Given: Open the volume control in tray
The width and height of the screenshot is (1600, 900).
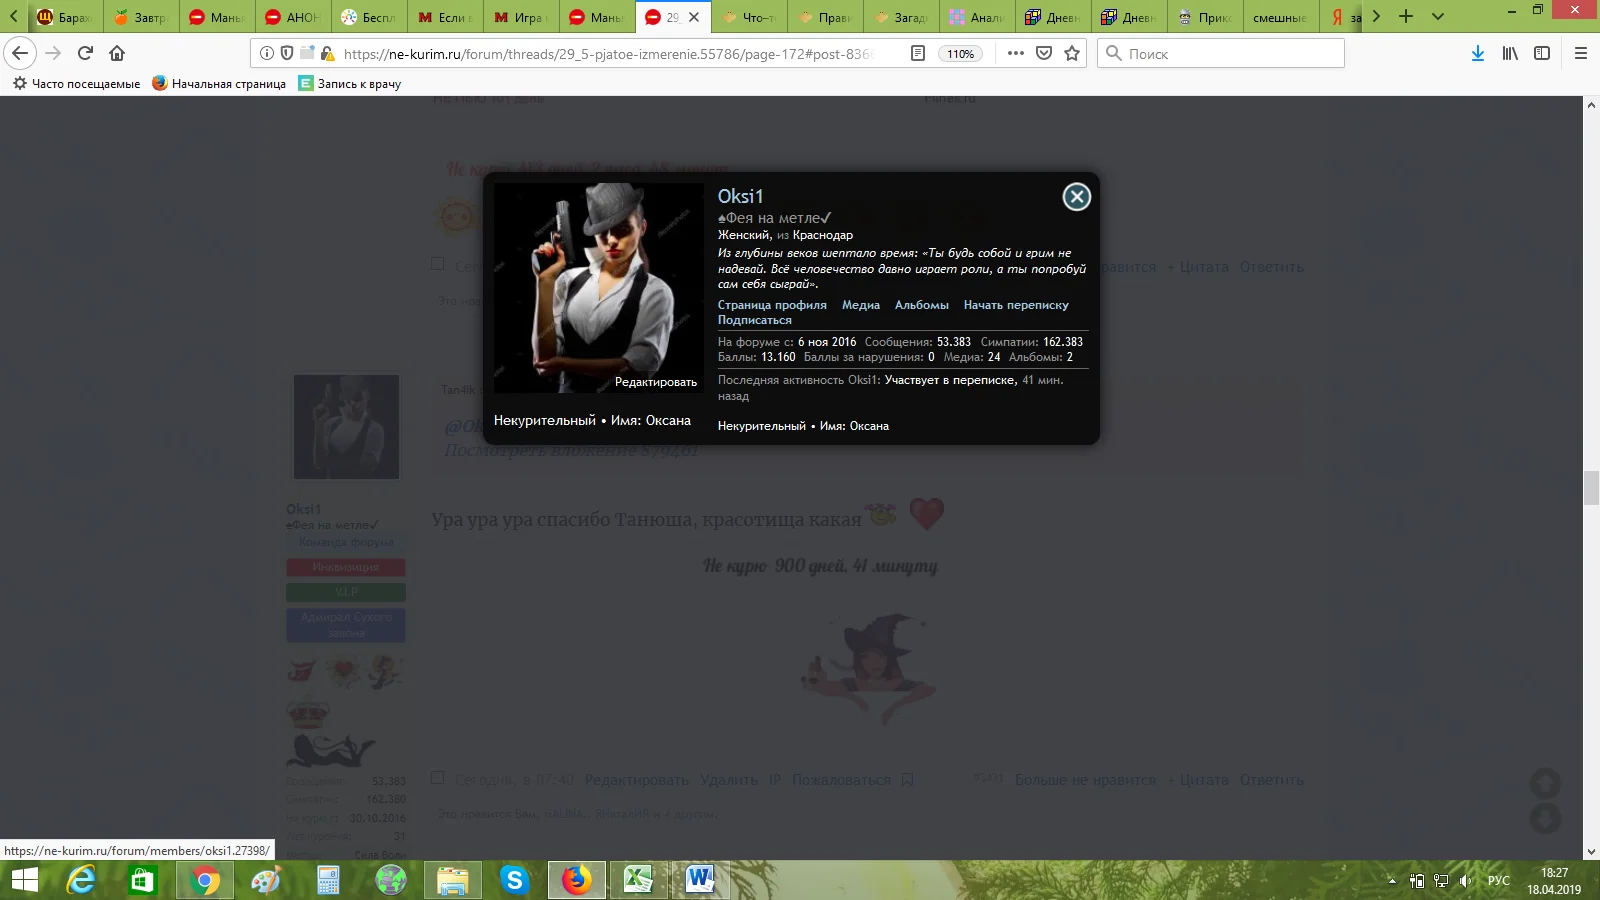Looking at the screenshot, I should pyautogui.click(x=1465, y=881).
